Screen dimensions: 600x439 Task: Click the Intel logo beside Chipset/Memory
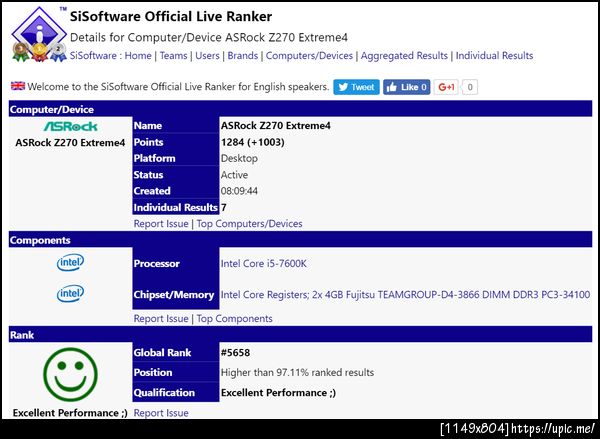(x=70, y=294)
